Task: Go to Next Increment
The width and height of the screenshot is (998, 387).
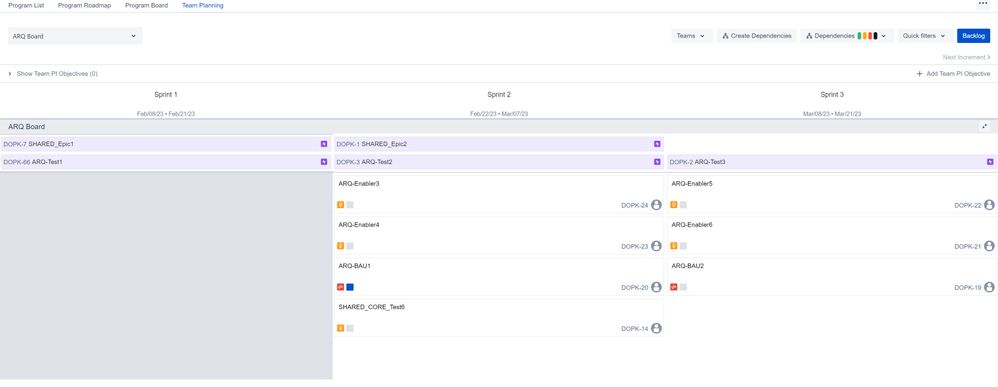Action: point(966,57)
